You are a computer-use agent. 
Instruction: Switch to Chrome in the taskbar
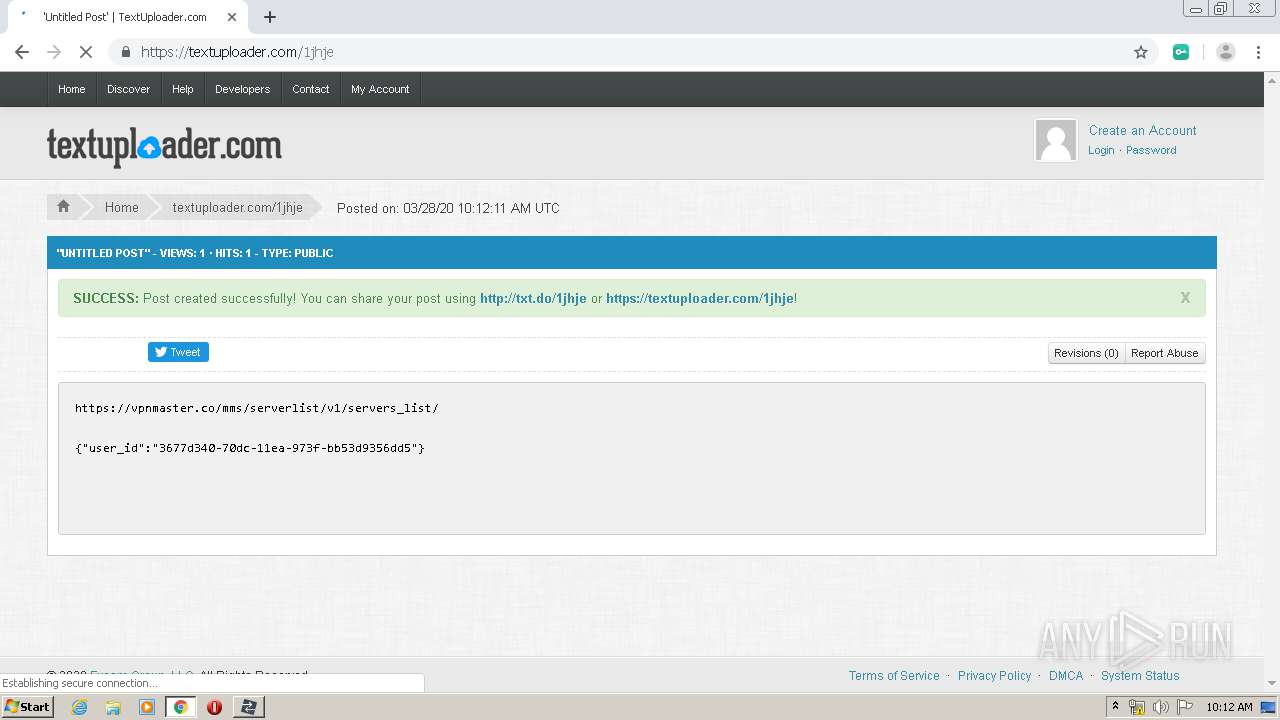click(181, 707)
